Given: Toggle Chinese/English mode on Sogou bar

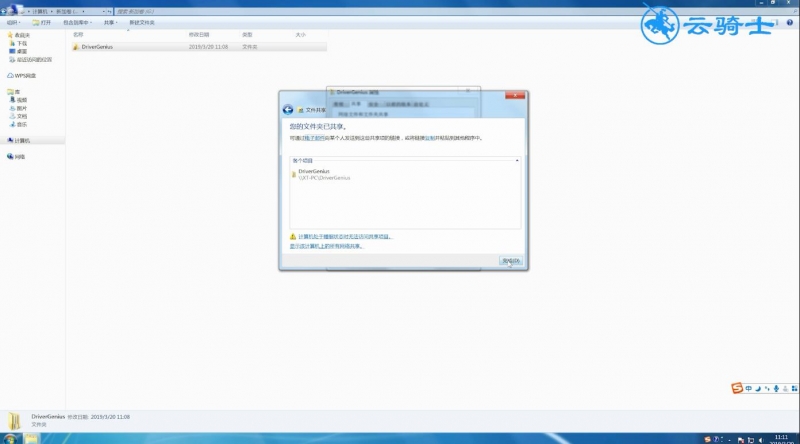Looking at the screenshot, I should coord(748,389).
